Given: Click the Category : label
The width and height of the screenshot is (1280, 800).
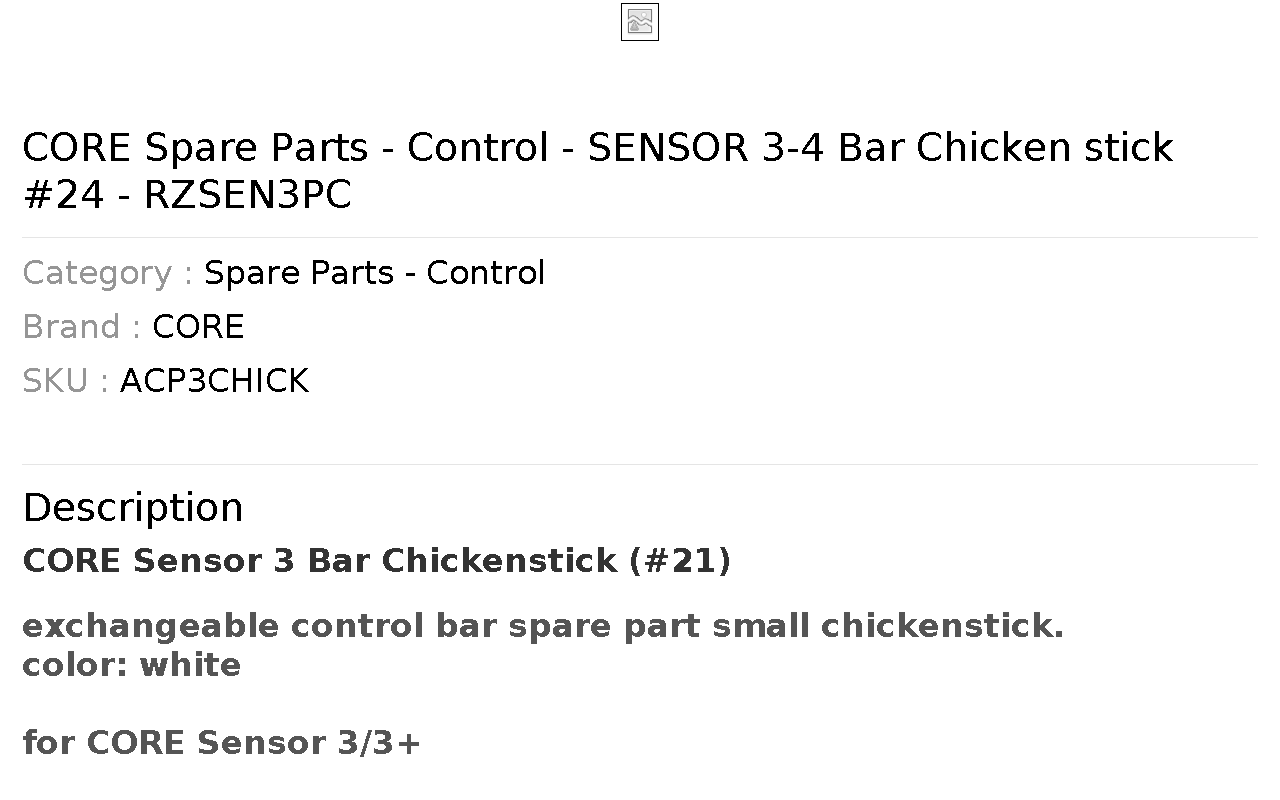Looking at the screenshot, I should click(x=108, y=273).
